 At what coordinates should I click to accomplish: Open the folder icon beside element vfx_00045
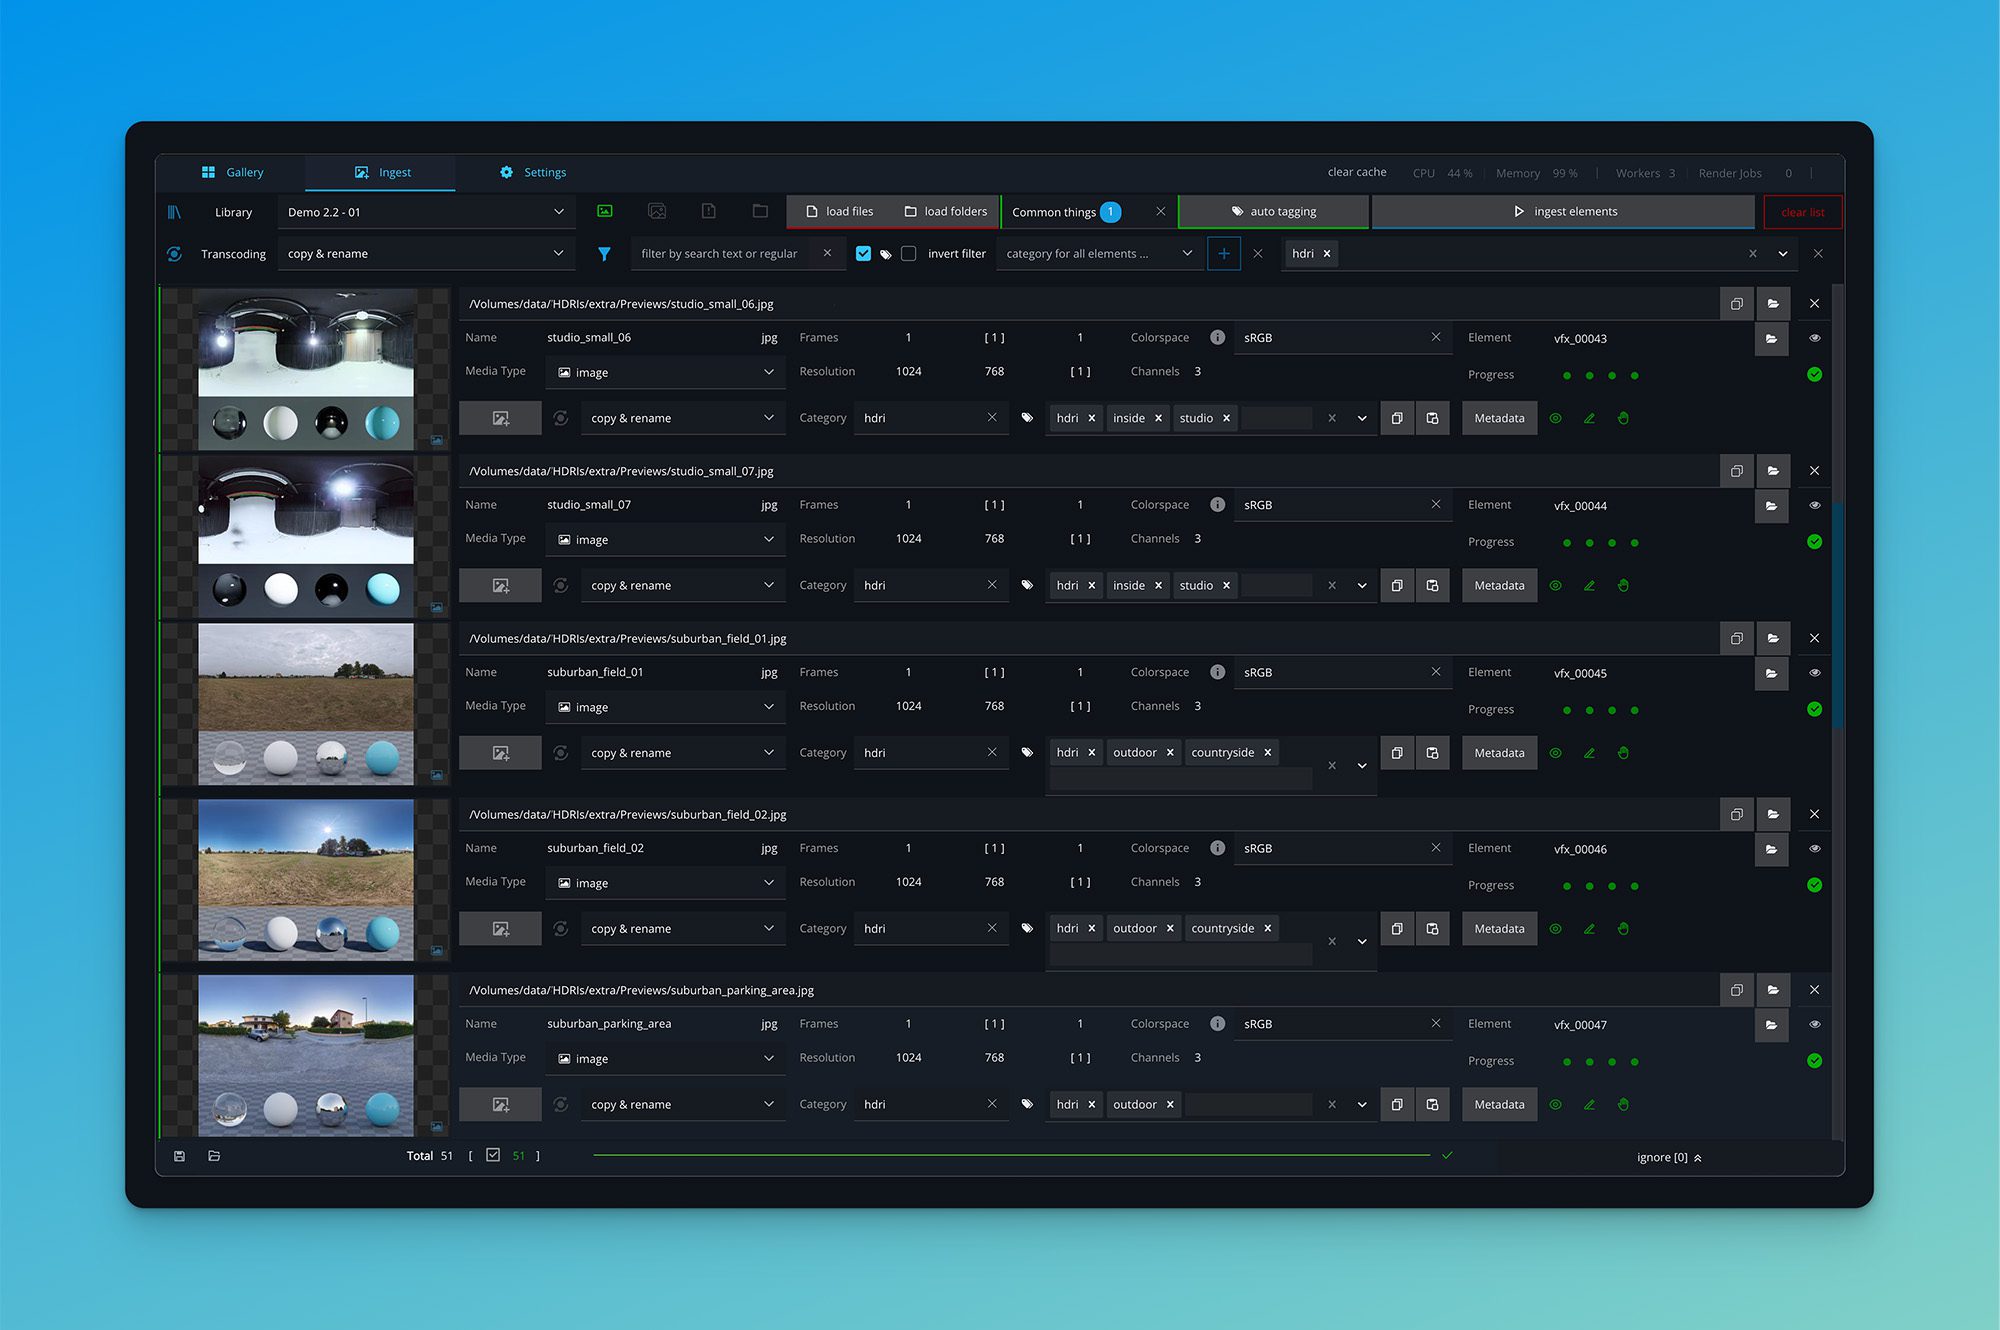coord(1771,673)
